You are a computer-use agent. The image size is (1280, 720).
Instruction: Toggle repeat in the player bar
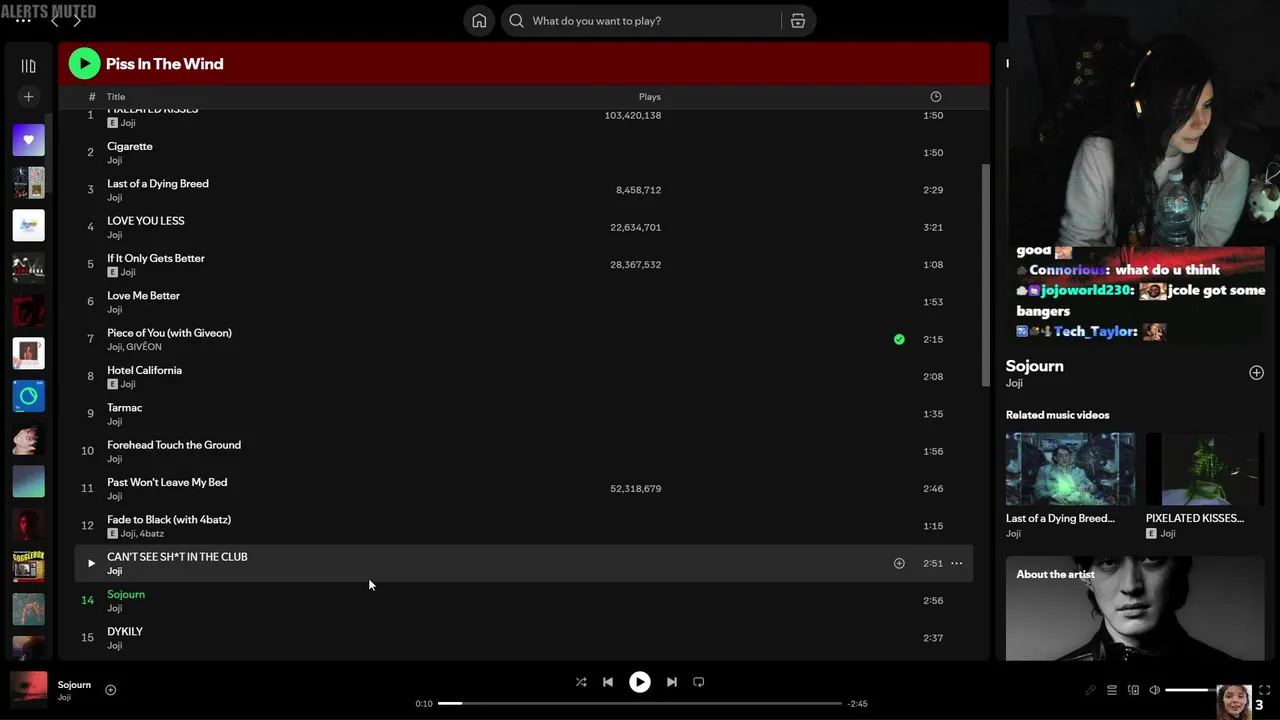pos(699,682)
